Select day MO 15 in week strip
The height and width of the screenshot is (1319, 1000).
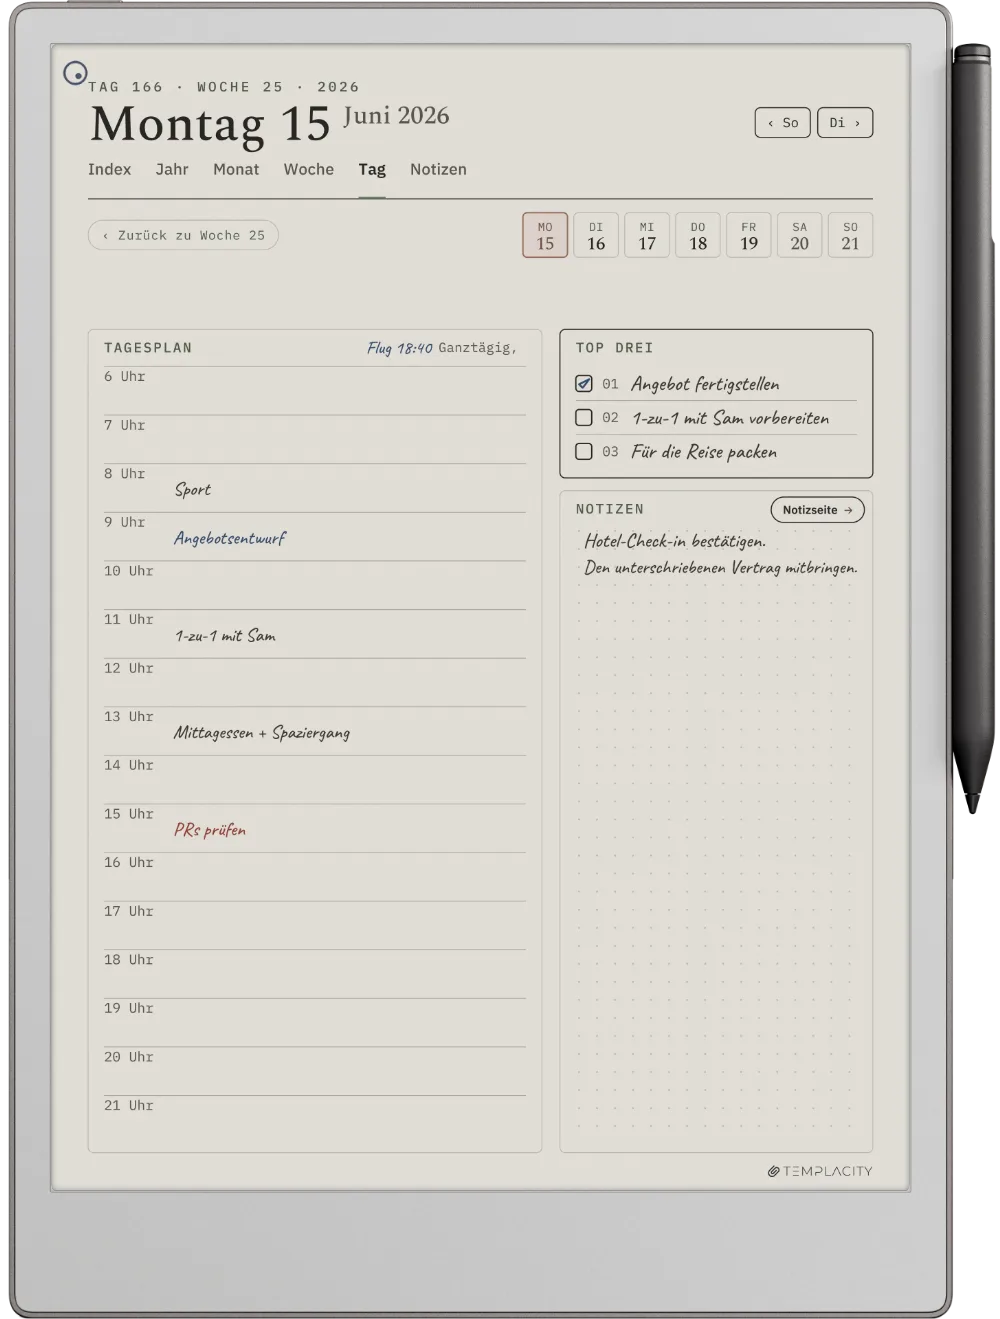[545, 235]
